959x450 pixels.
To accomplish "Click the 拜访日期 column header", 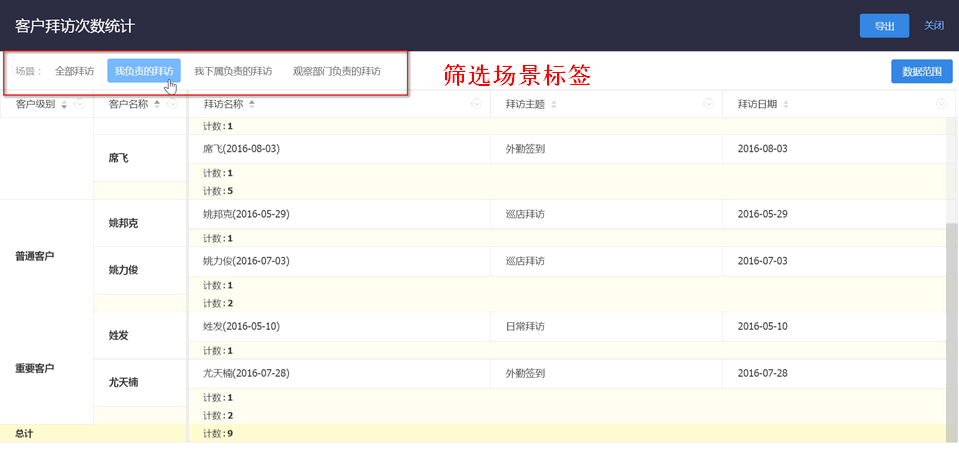I will (x=757, y=105).
